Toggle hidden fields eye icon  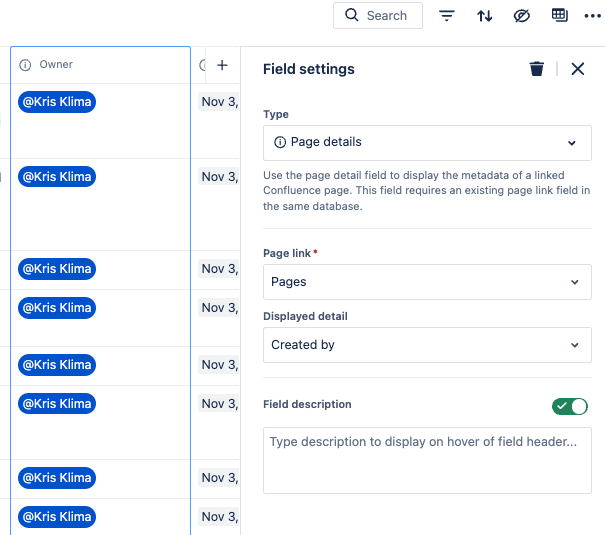(x=522, y=16)
